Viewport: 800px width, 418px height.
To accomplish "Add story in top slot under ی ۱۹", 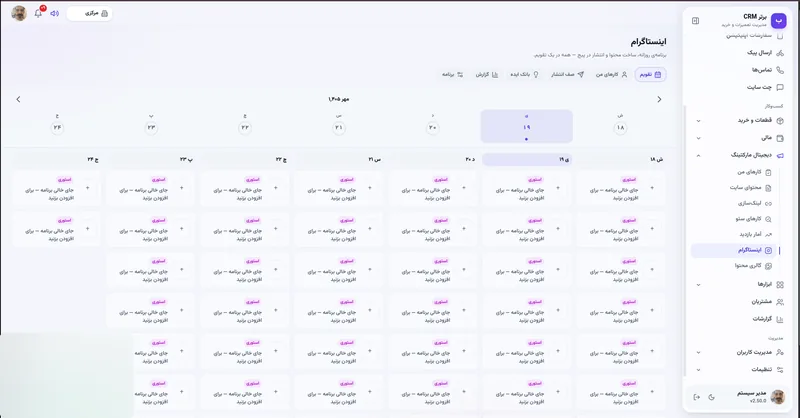I will 558,188.
